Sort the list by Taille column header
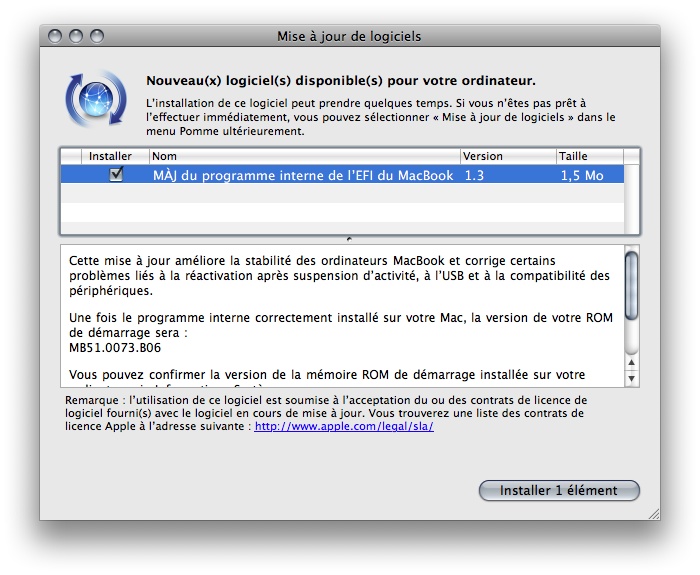The image size is (700, 575). click(x=589, y=156)
